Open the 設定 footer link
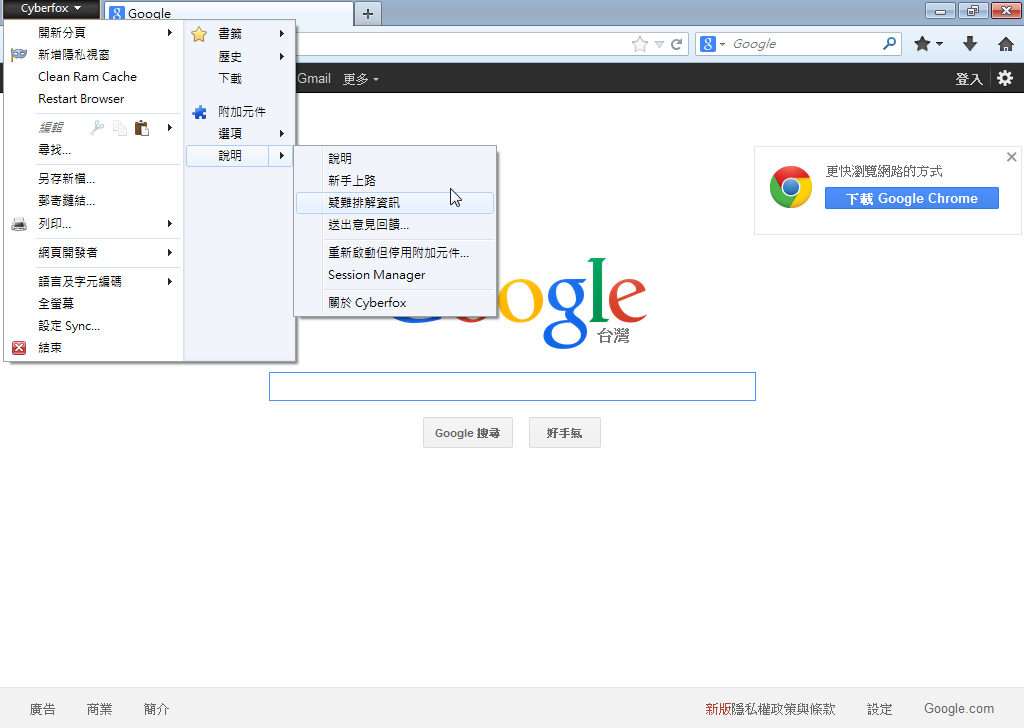Viewport: 1024px width, 728px height. tap(880, 709)
